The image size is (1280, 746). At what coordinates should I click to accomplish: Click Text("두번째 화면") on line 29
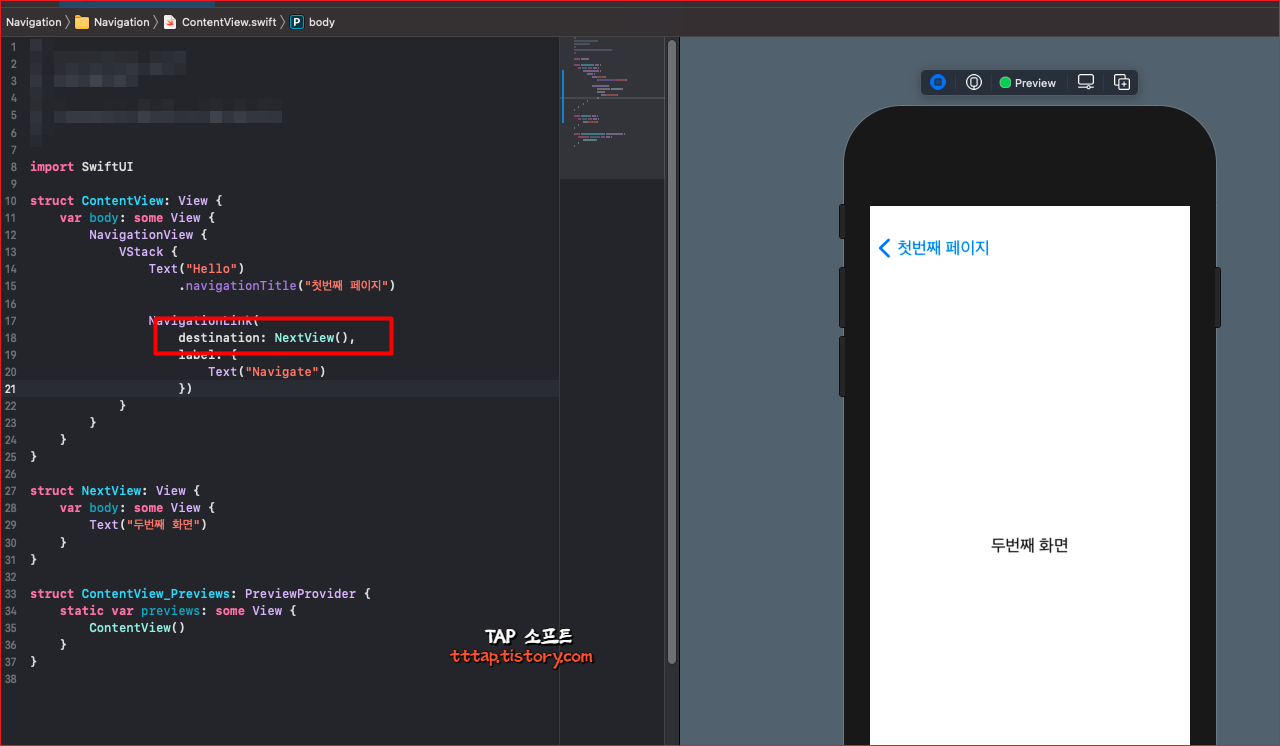tap(148, 525)
